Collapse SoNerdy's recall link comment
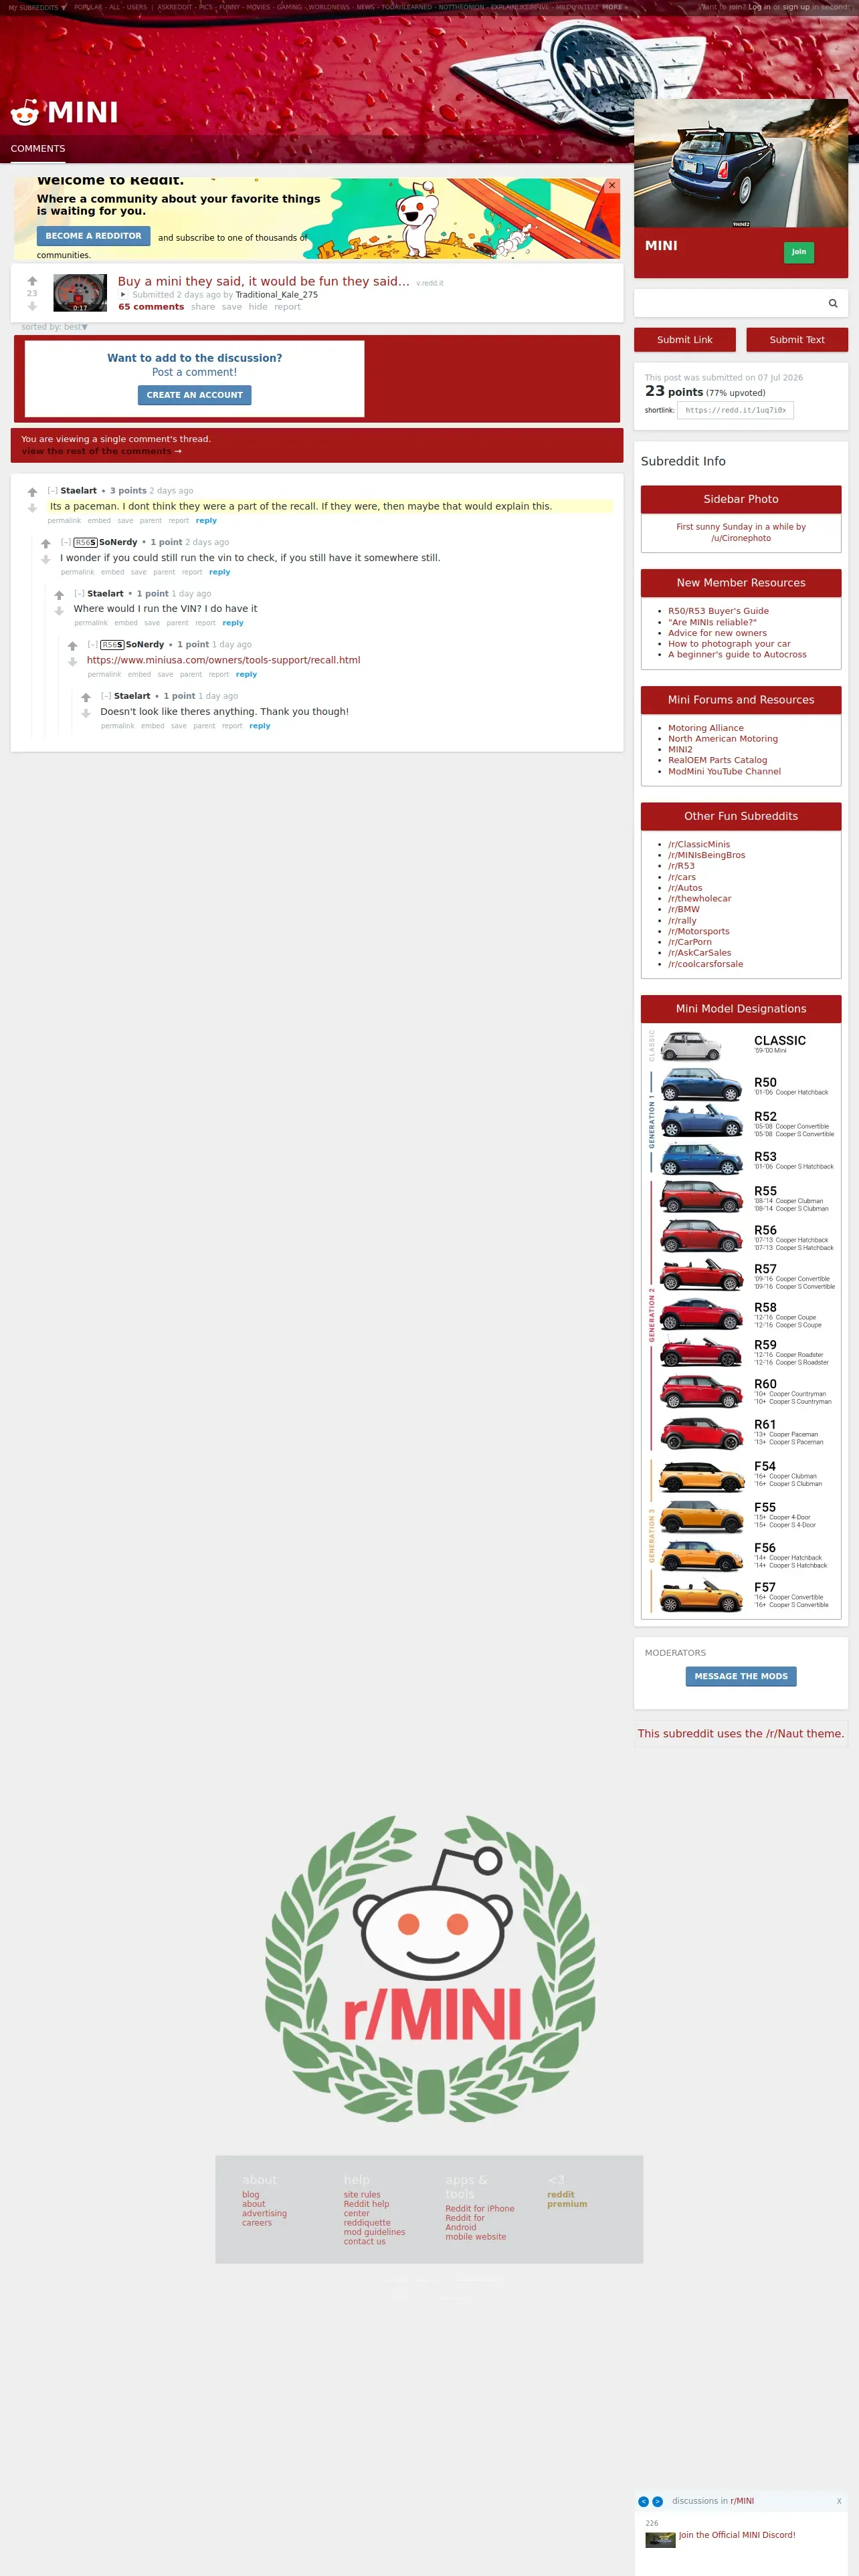The image size is (859, 2576). click(x=93, y=645)
